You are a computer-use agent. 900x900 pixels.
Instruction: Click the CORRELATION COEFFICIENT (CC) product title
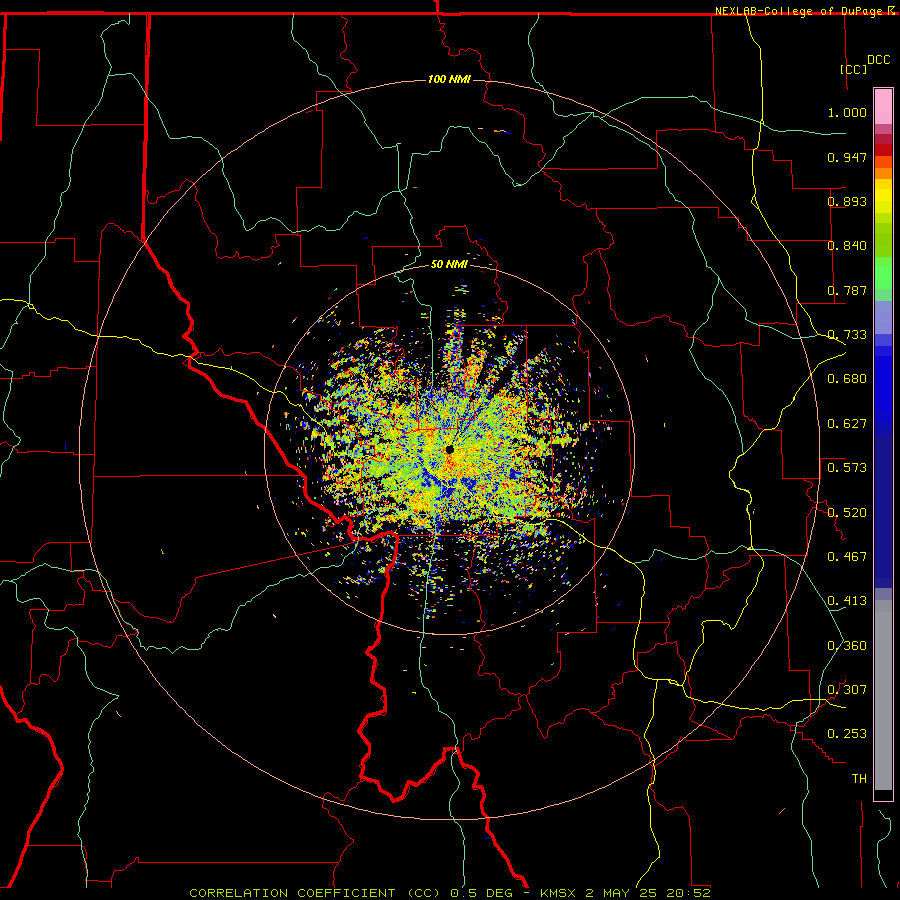[315, 893]
